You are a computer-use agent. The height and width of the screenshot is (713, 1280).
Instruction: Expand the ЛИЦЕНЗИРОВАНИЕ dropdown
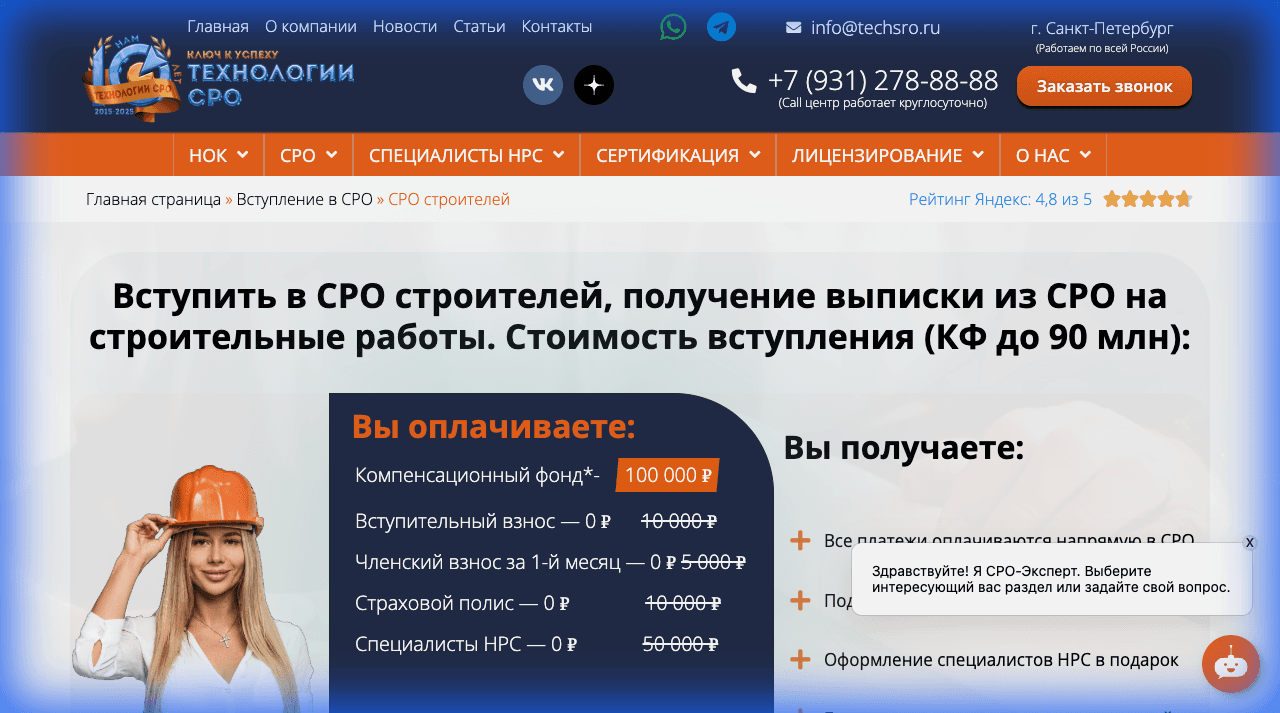click(x=886, y=154)
